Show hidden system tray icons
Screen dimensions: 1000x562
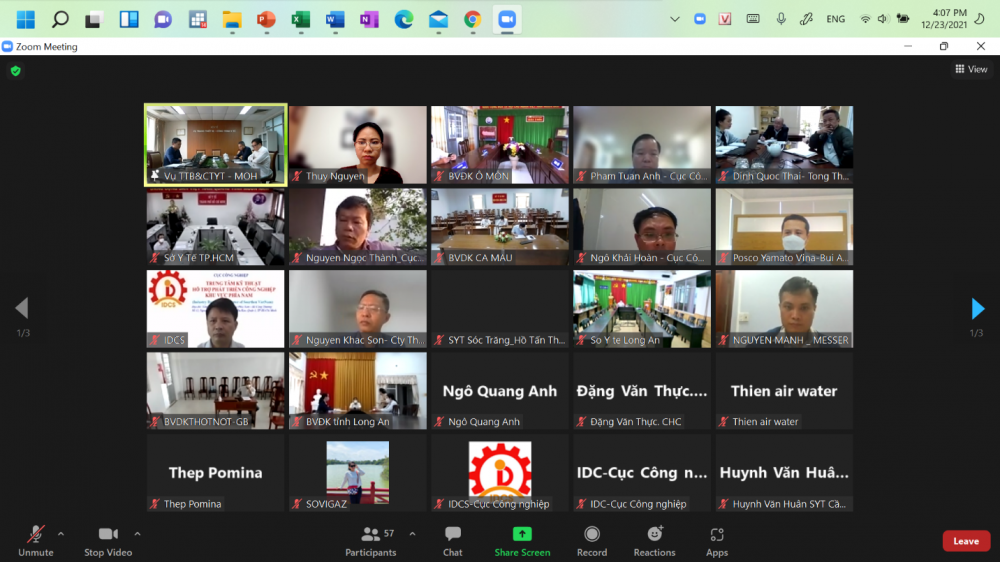tap(674, 19)
